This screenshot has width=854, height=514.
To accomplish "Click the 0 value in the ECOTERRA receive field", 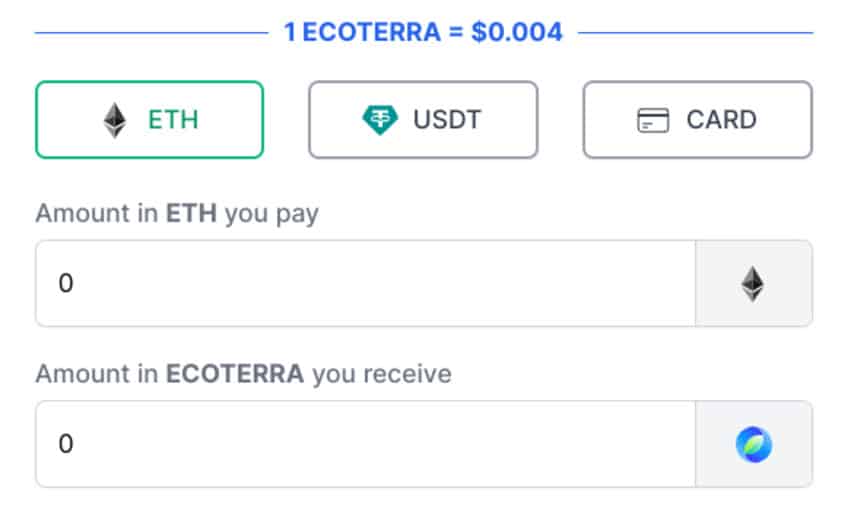I will [66, 444].
